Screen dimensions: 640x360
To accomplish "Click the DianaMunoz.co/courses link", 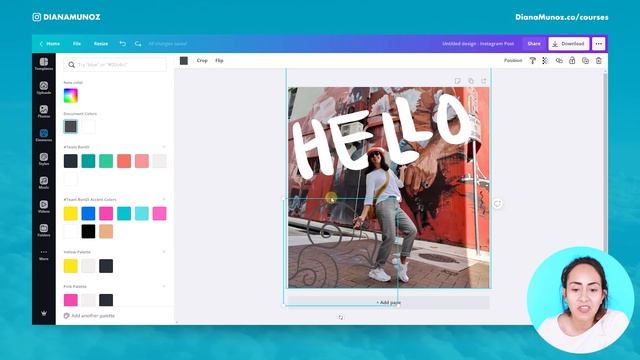I will point(562,17).
